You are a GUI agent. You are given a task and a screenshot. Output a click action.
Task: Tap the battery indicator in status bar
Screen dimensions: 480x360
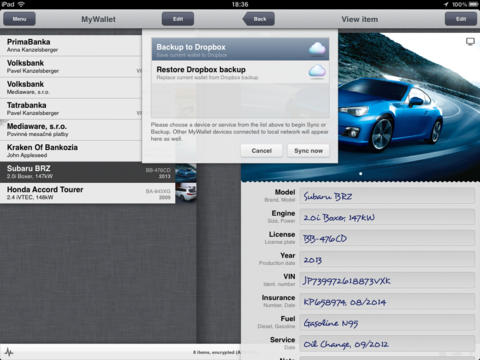tap(474, 4)
